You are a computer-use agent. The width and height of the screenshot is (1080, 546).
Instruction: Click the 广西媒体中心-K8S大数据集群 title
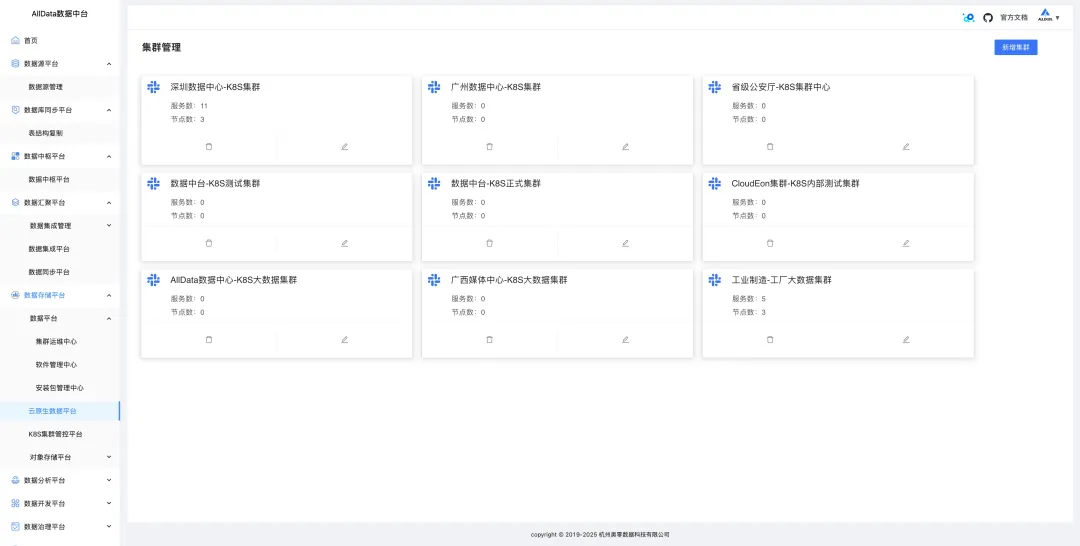click(509, 280)
